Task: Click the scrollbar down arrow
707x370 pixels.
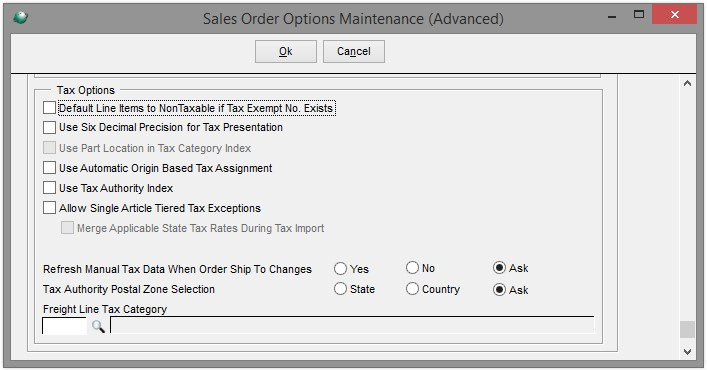Action: (x=687, y=352)
